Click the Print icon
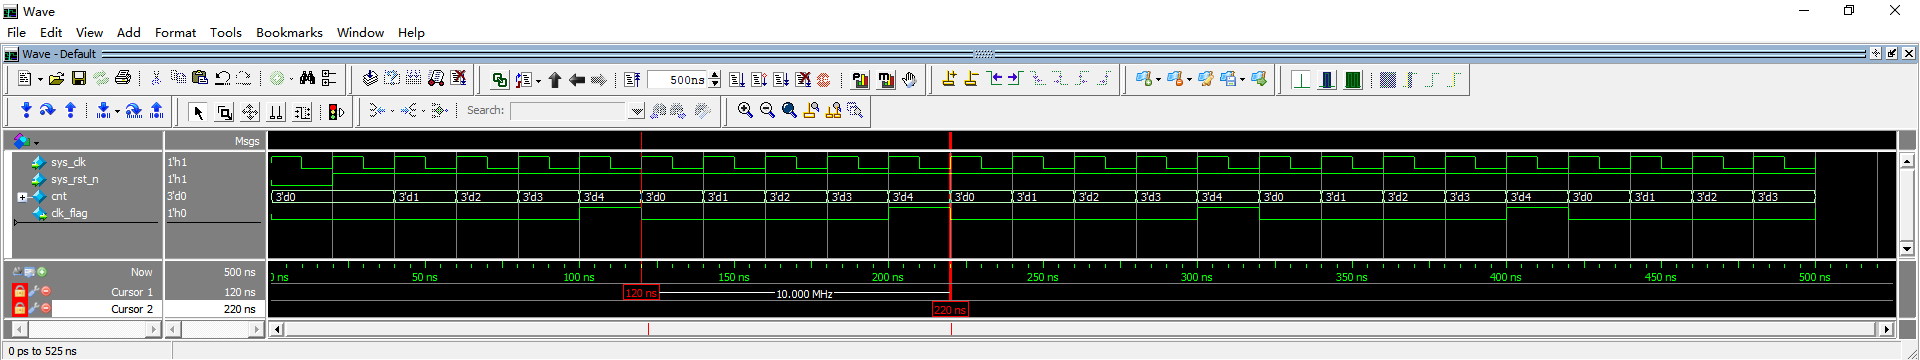Image resolution: width=1920 pixels, height=360 pixels. coord(123,78)
